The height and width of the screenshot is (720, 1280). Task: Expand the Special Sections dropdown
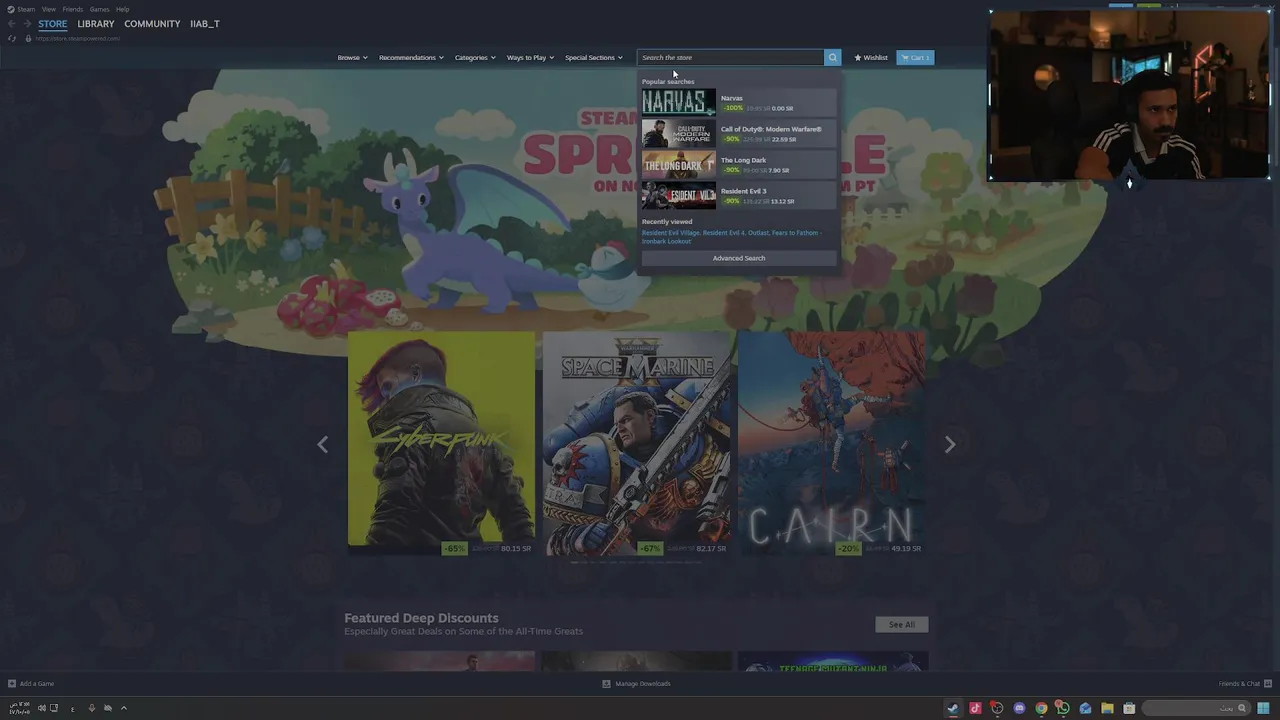tap(594, 58)
